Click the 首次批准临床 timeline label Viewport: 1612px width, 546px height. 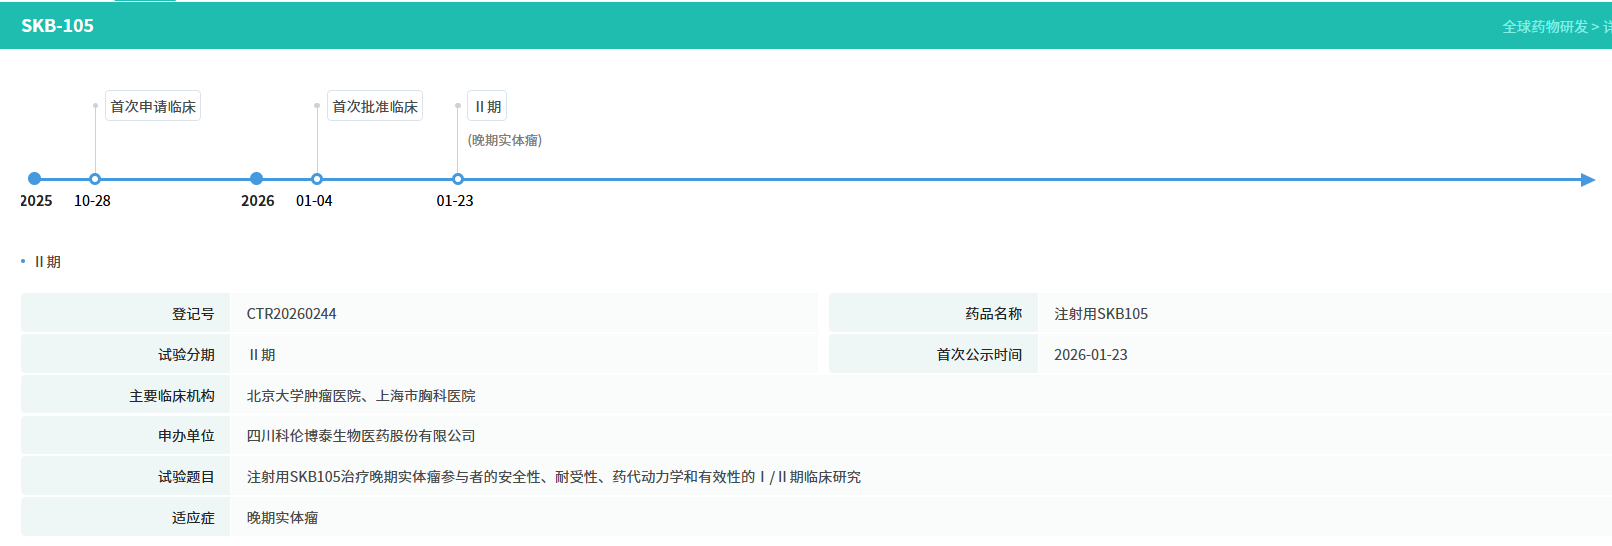[375, 106]
